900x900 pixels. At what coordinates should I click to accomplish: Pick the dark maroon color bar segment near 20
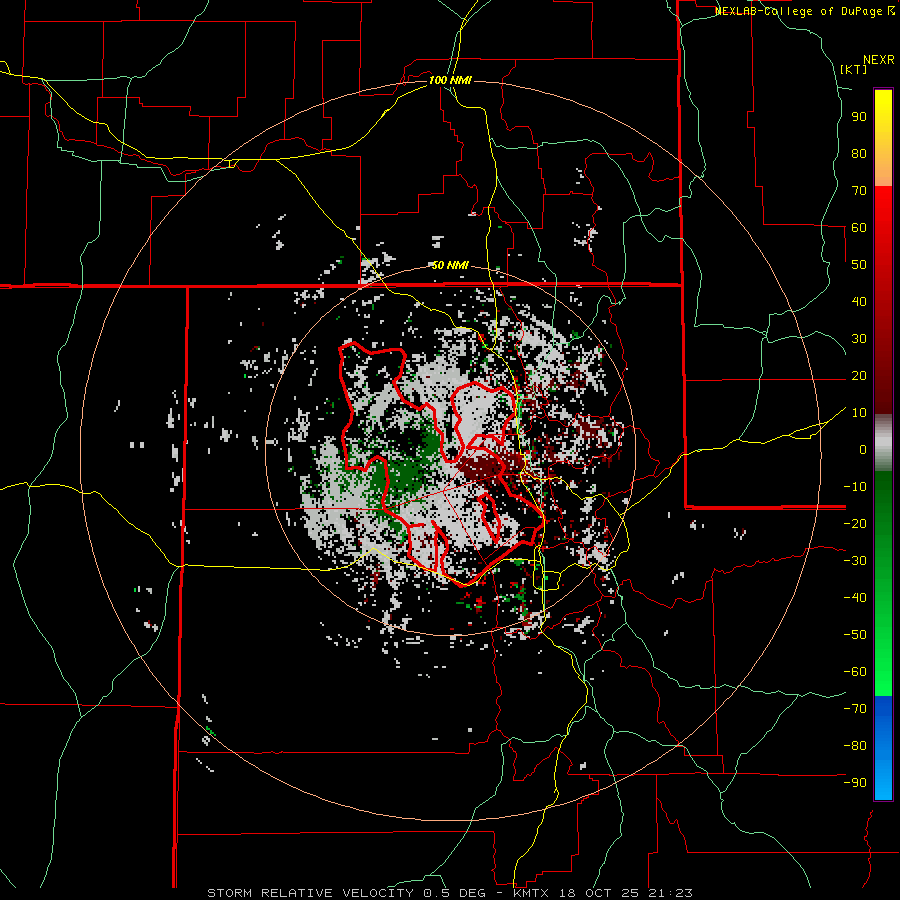883,376
